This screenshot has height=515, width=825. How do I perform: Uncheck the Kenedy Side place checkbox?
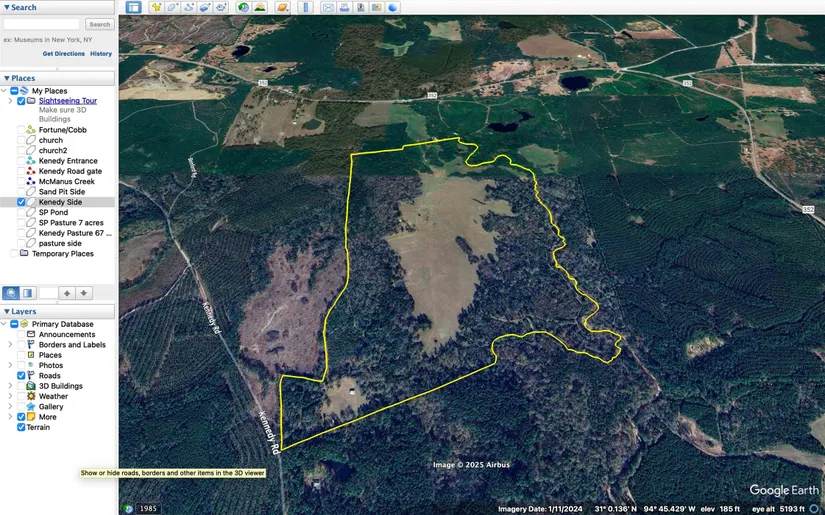pyautogui.click(x=21, y=202)
